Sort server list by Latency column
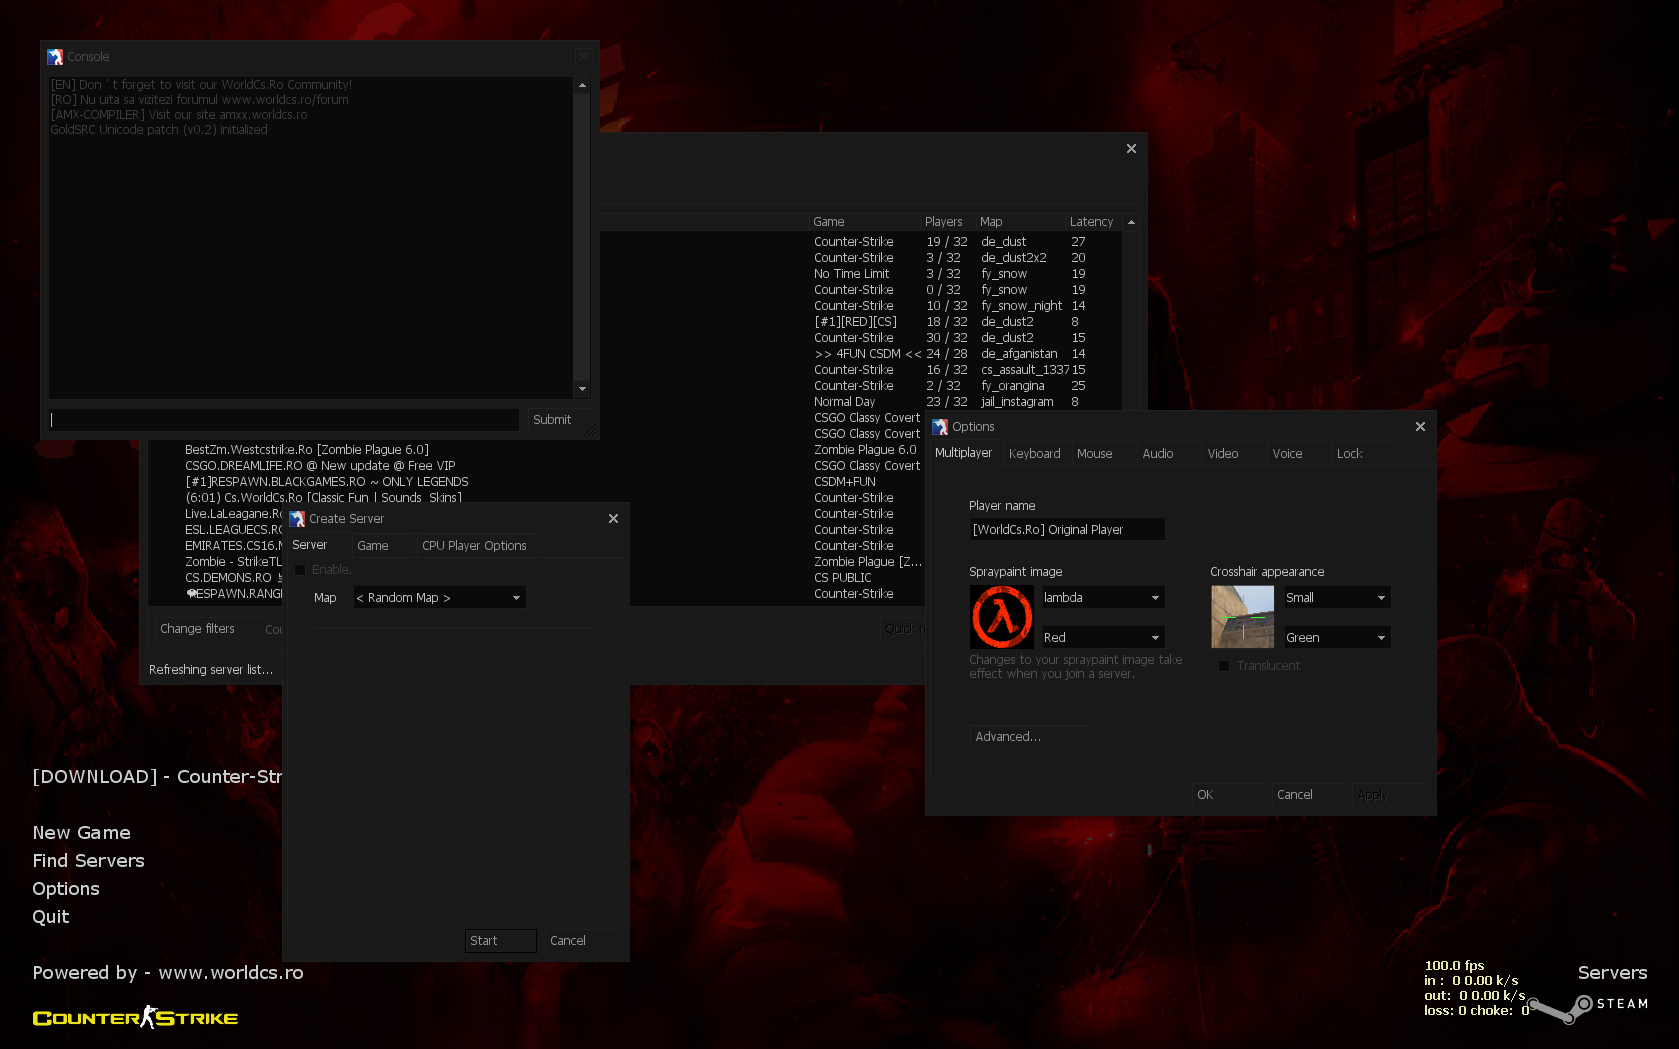Screen dimensions: 1679x1049 coord(1094,222)
